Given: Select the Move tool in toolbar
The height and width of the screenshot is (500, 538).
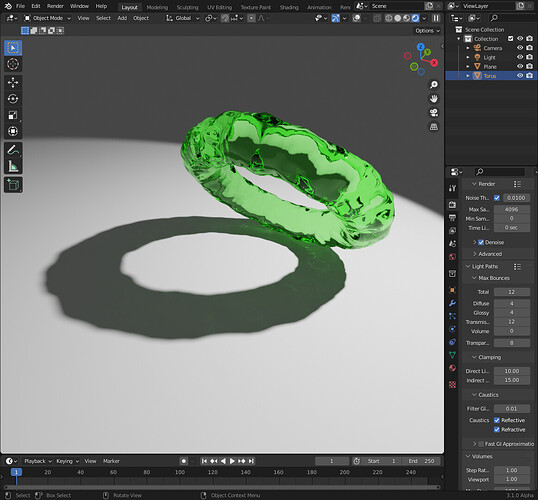Looking at the screenshot, I should click(13, 82).
